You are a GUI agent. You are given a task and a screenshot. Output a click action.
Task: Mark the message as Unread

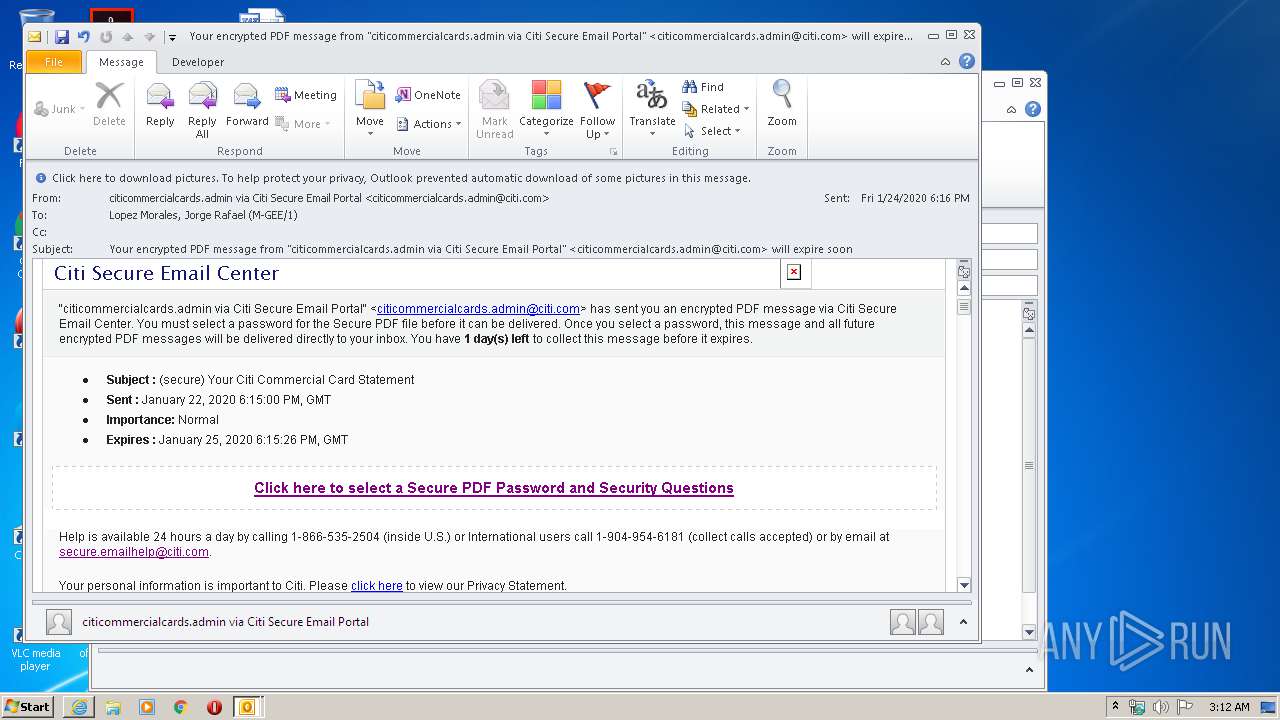click(494, 109)
